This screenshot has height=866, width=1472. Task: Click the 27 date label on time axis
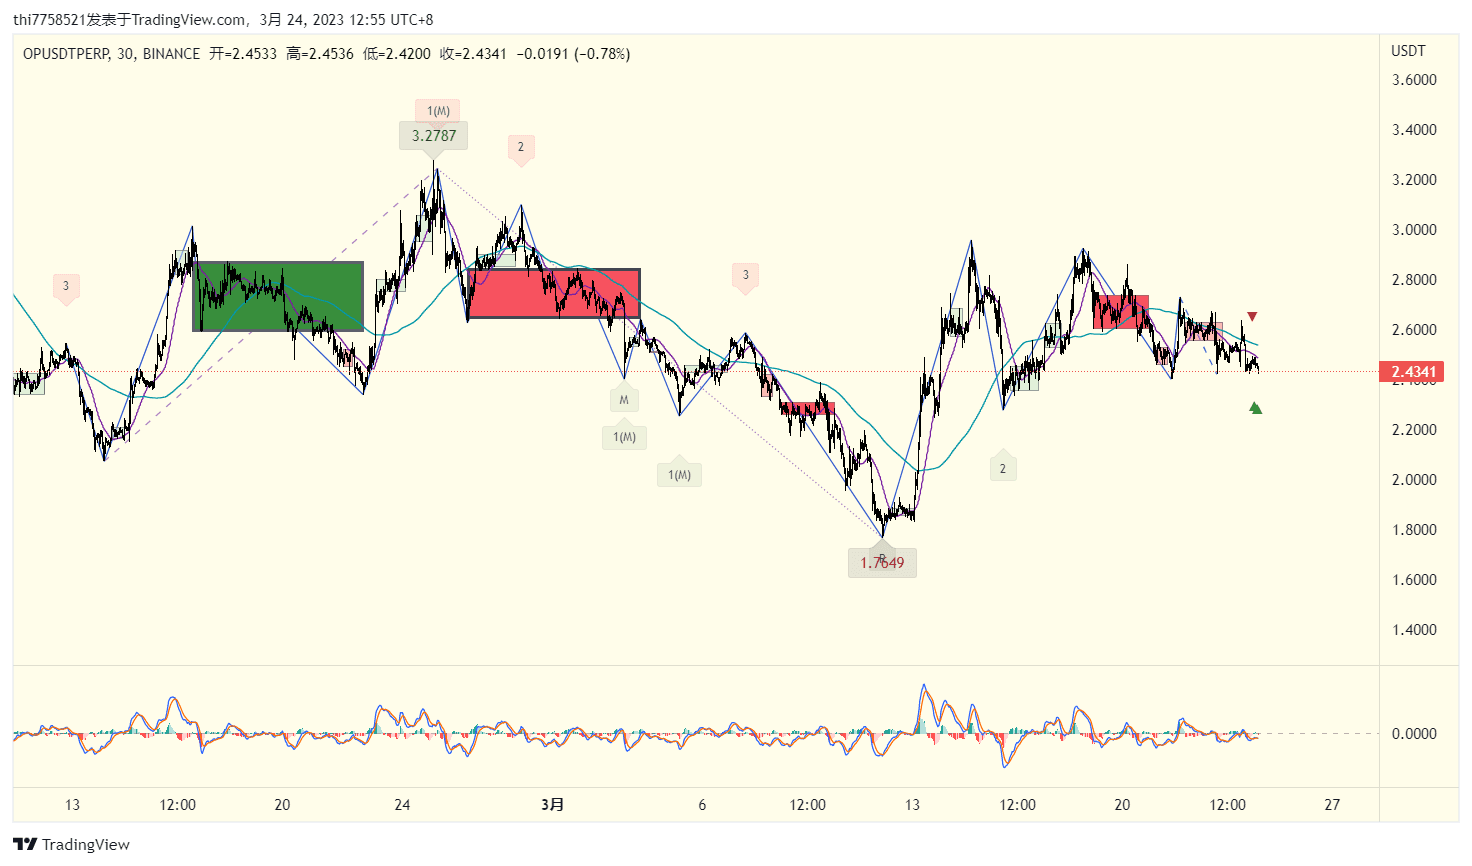1332,805
